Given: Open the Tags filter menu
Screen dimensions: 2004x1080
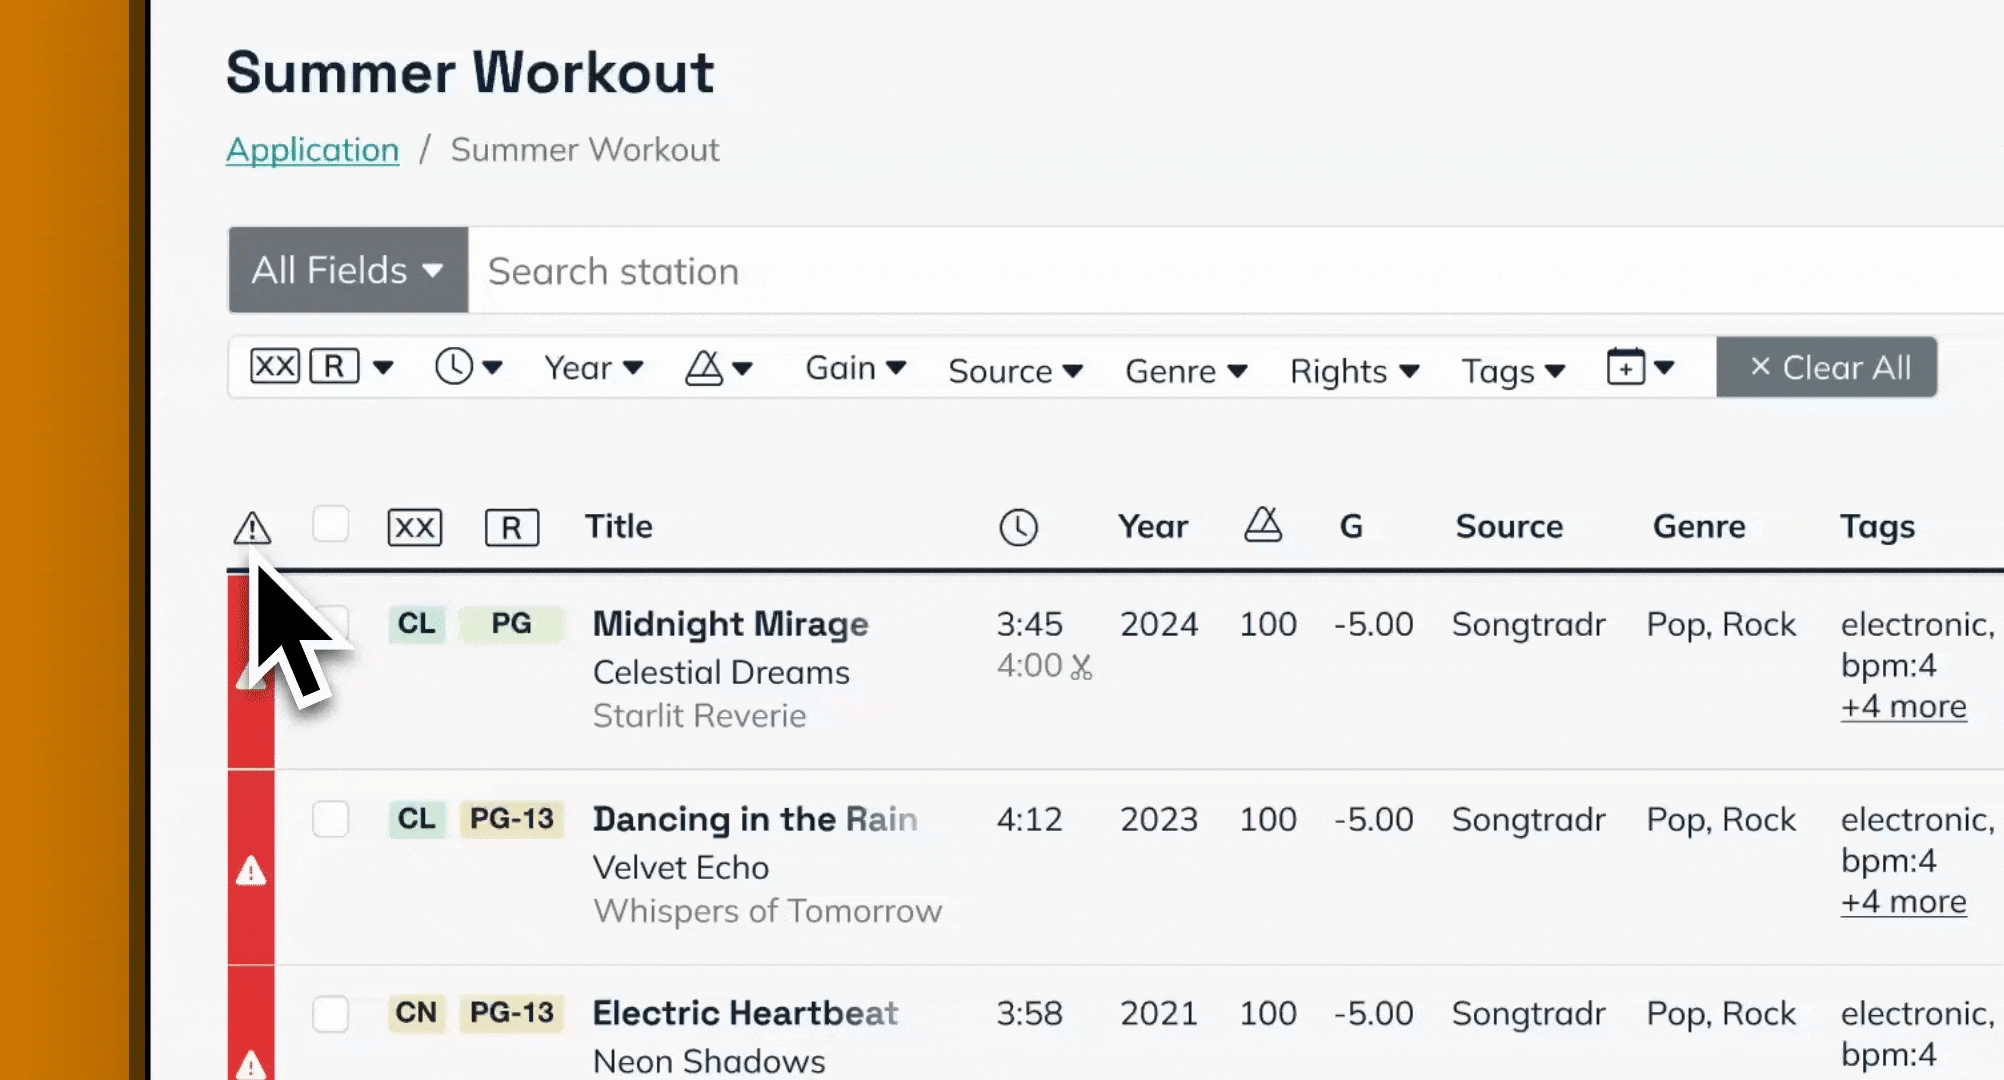Looking at the screenshot, I should point(1513,370).
